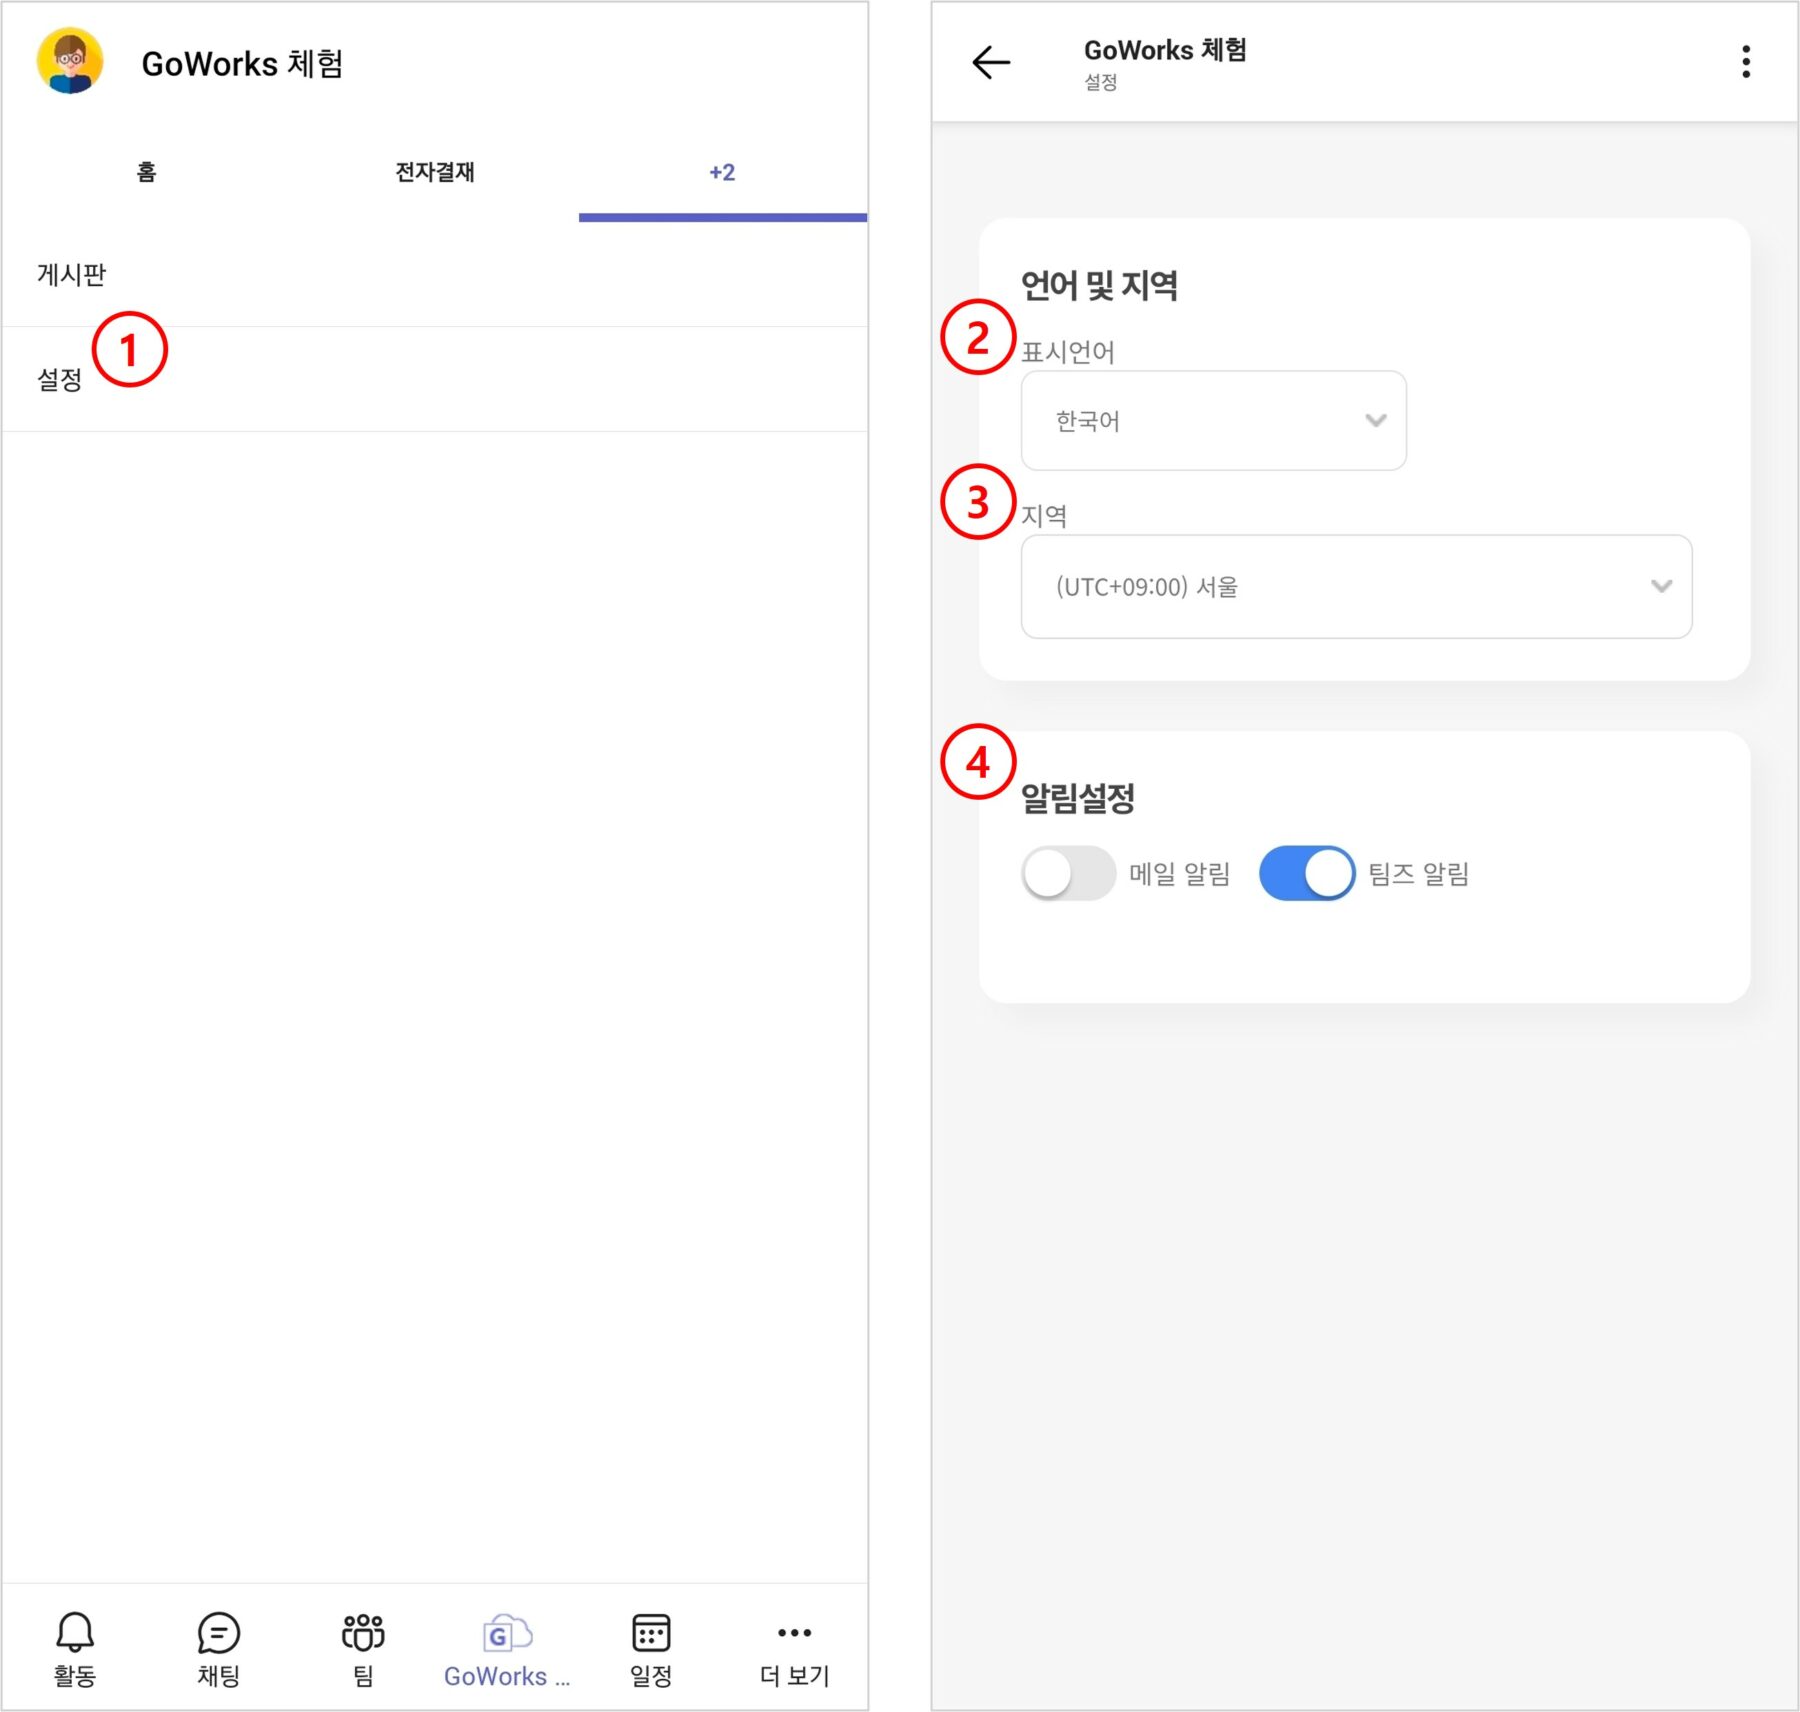The height and width of the screenshot is (1712, 1800).
Task: Click the user profile avatar
Action: 70,62
